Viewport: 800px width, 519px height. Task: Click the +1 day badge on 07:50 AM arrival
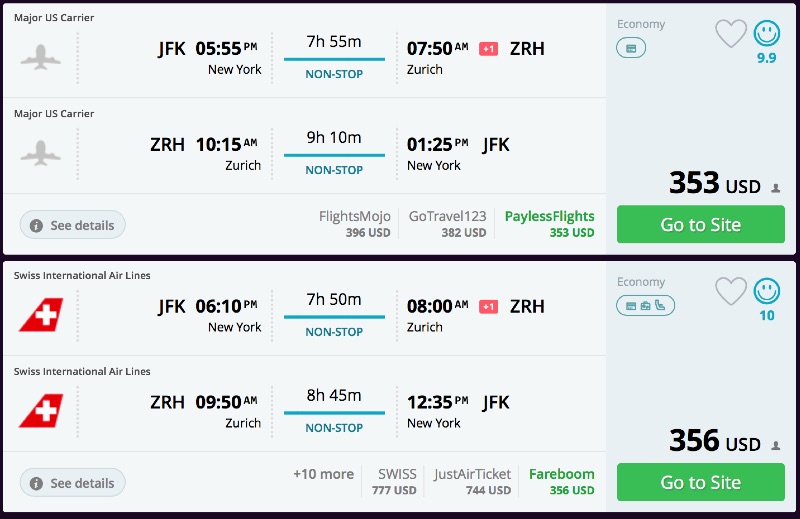[x=488, y=49]
